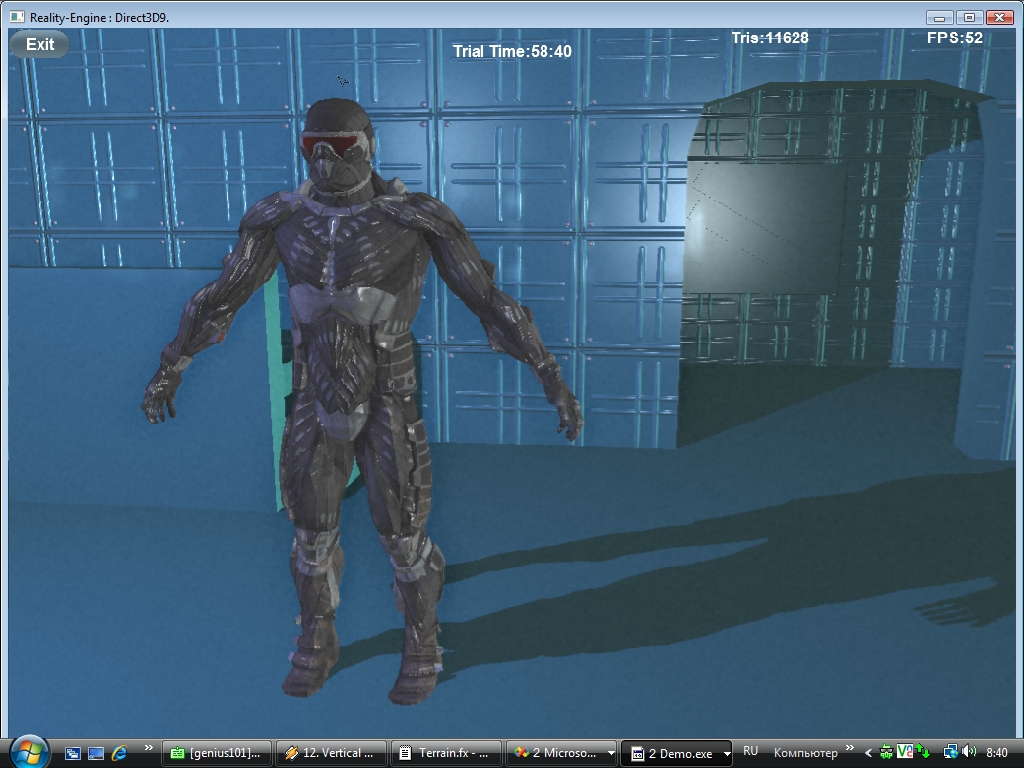The image size is (1024, 768).
Task: Click the green arrows network-activity tray icon
Action: pos(923,752)
